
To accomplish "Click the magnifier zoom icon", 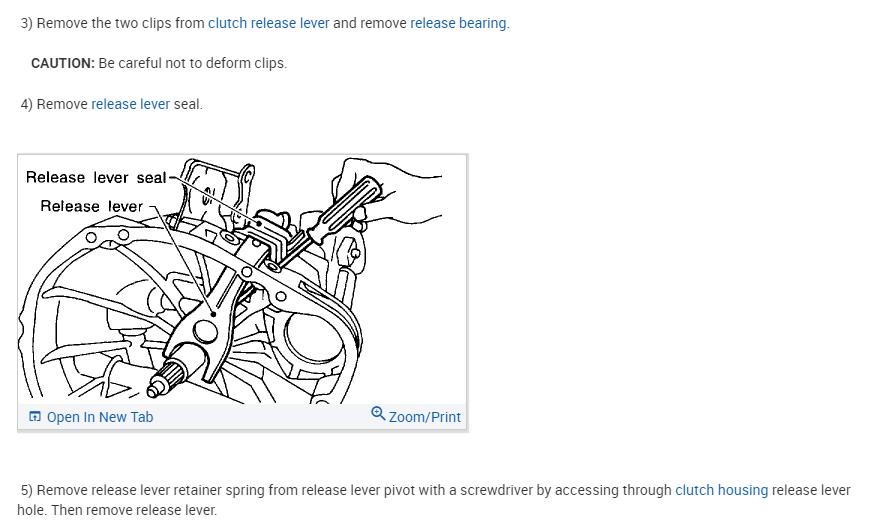I will point(378,414).
